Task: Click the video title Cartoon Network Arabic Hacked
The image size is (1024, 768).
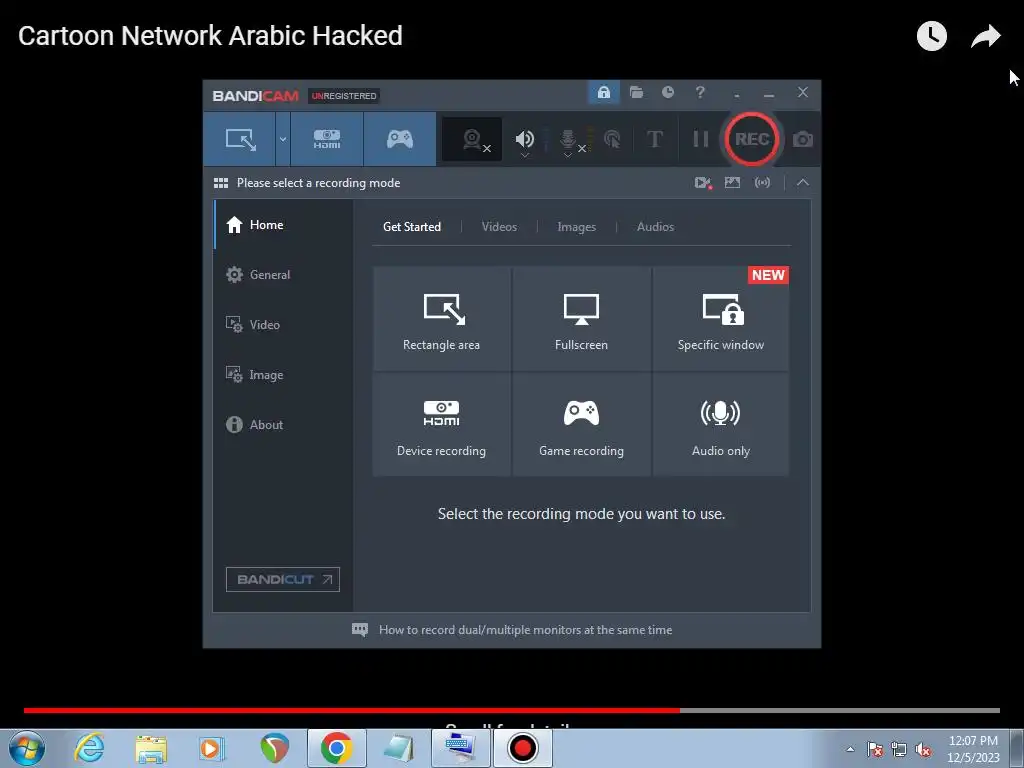Action: point(210,36)
